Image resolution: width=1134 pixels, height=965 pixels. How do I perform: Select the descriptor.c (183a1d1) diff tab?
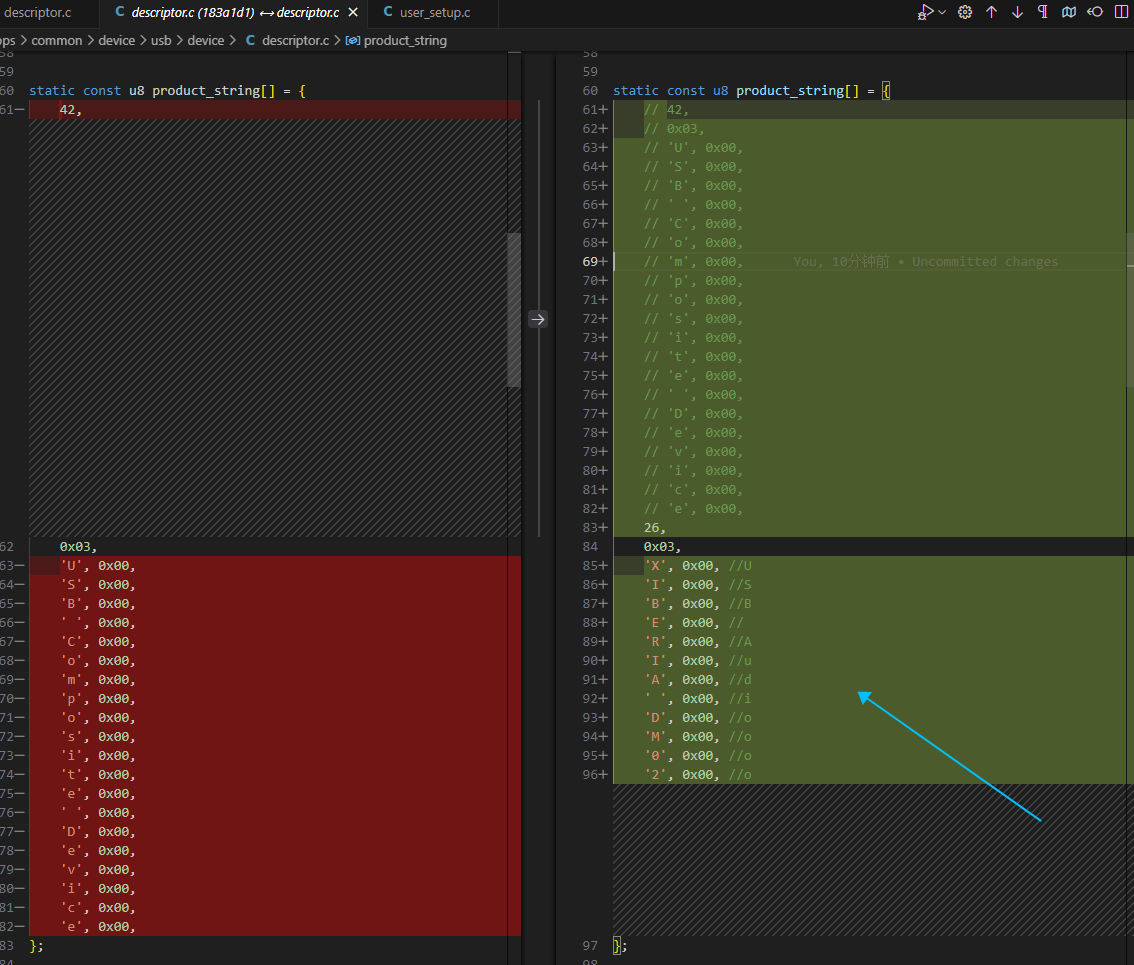pyautogui.click(x=235, y=12)
